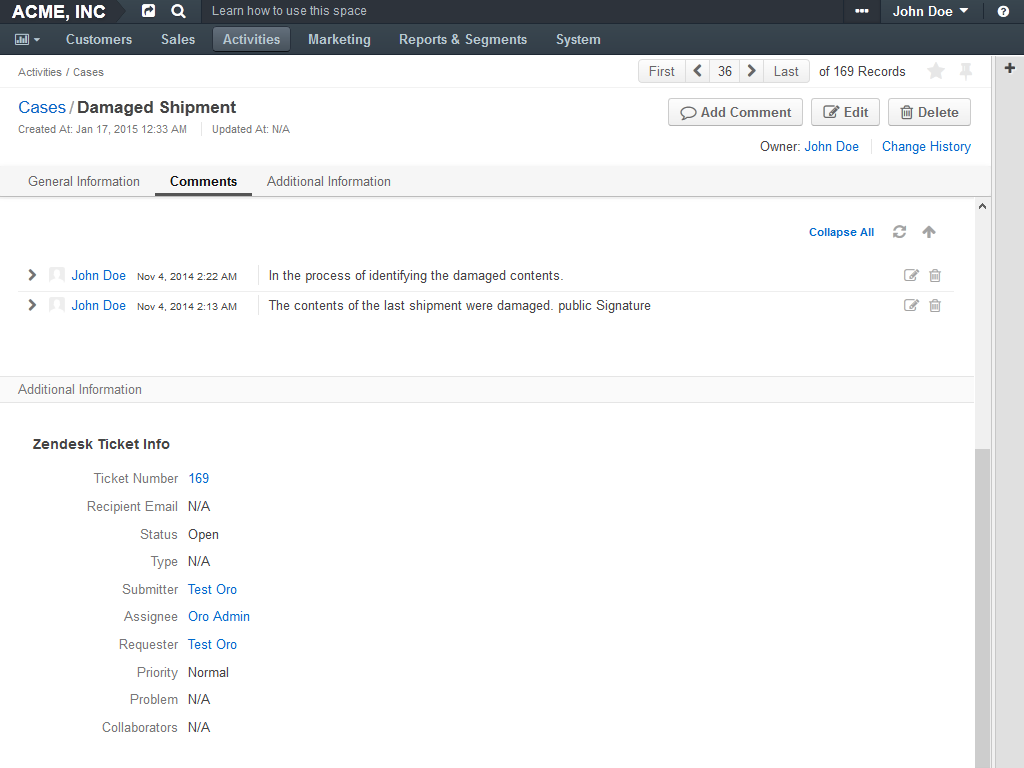The image size is (1024, 768).
Task: Switch to General Information tab
Action: click(84, 181)
